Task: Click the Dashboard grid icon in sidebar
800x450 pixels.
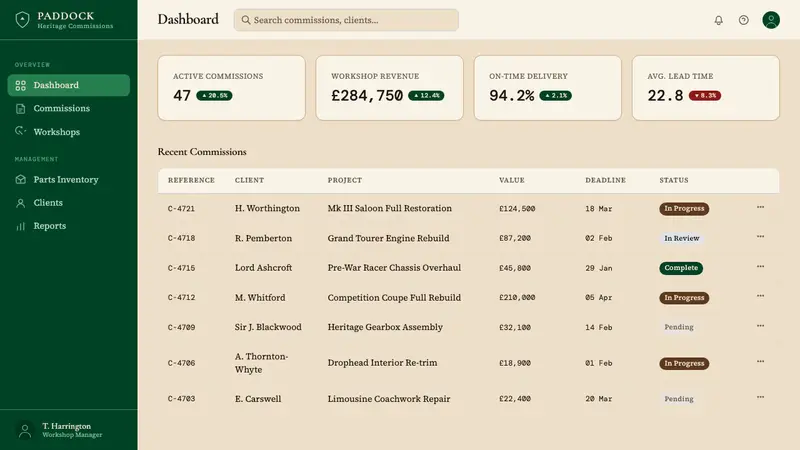Action: 20,85
